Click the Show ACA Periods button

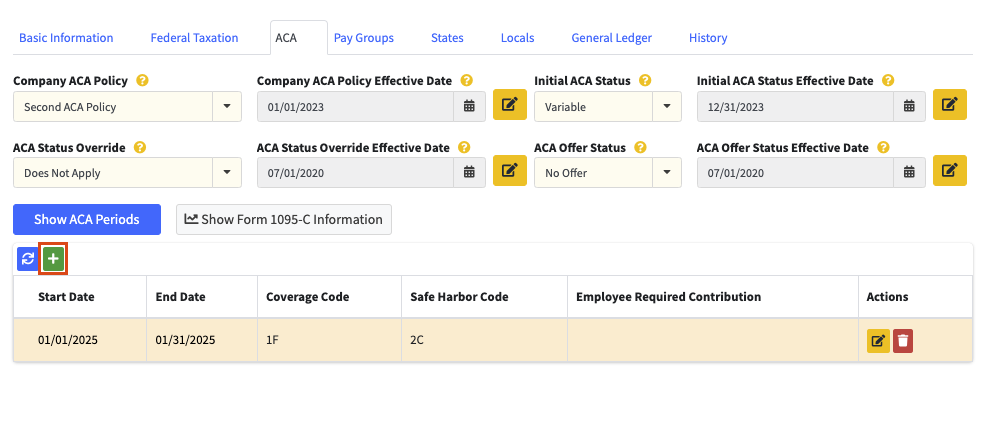[87, 219]
